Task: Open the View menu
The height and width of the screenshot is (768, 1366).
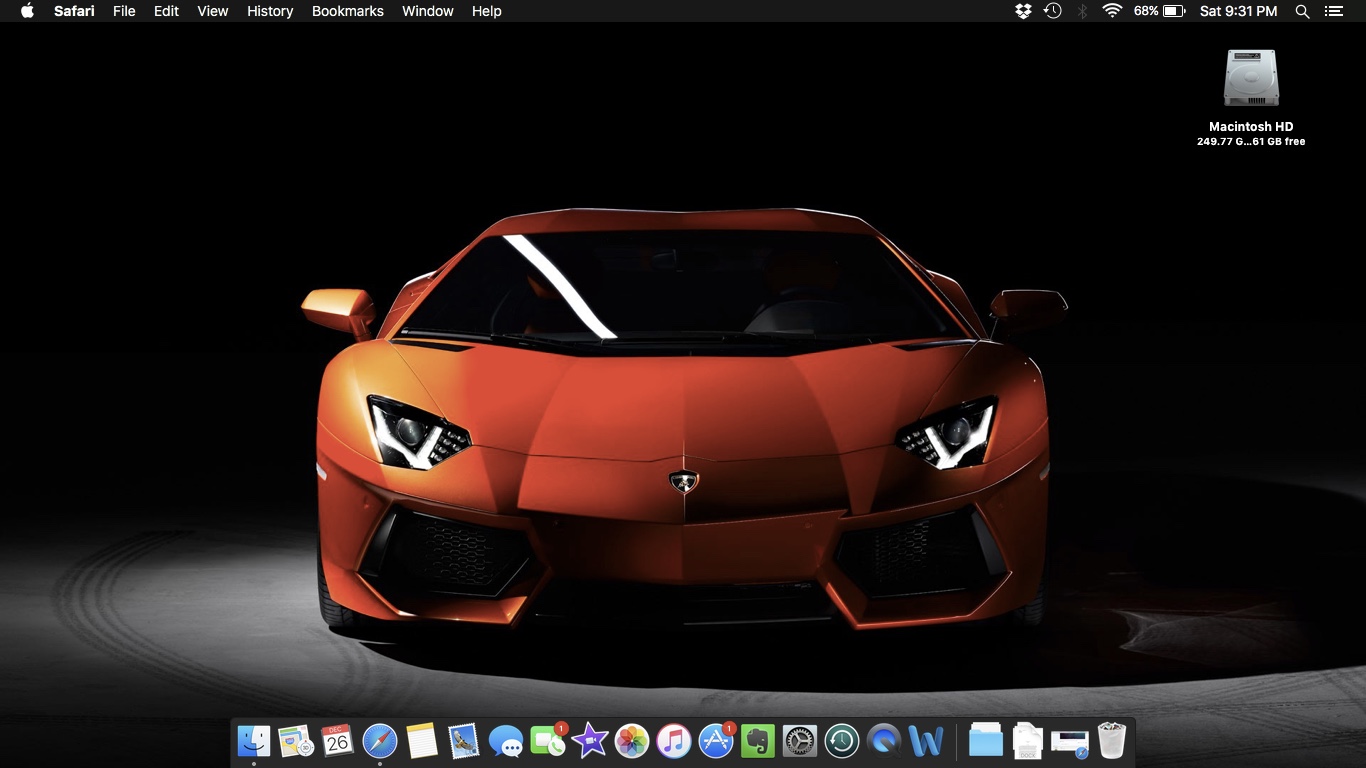Action: [x=213, y=11]
